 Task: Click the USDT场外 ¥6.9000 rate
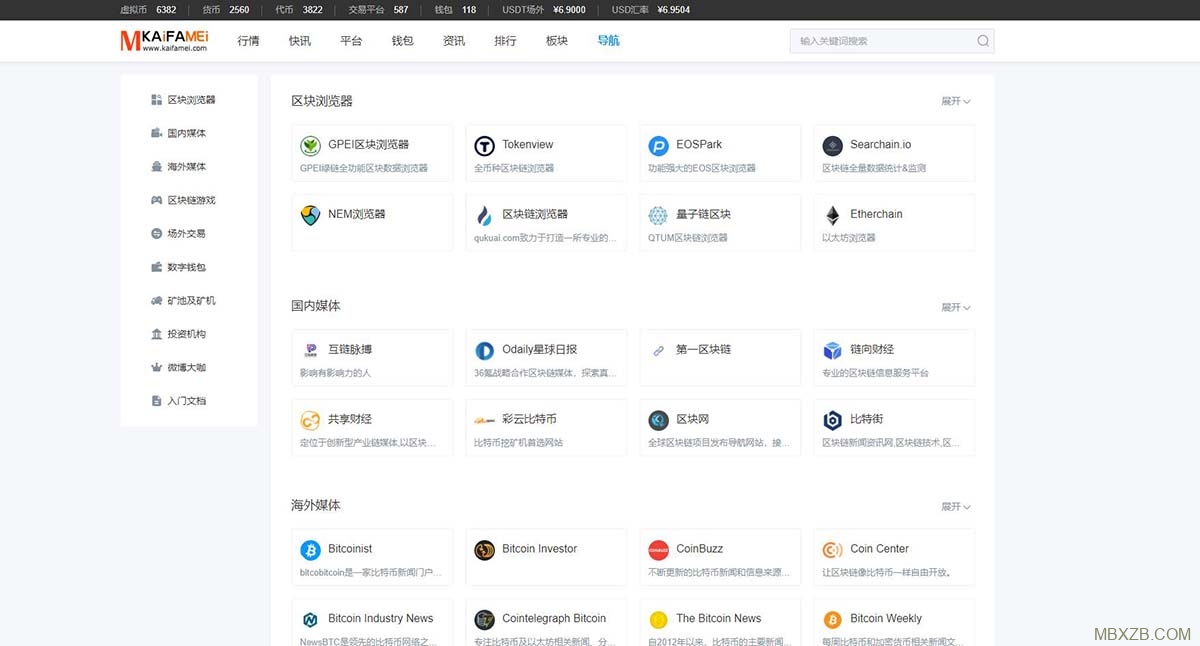[544, 10]
